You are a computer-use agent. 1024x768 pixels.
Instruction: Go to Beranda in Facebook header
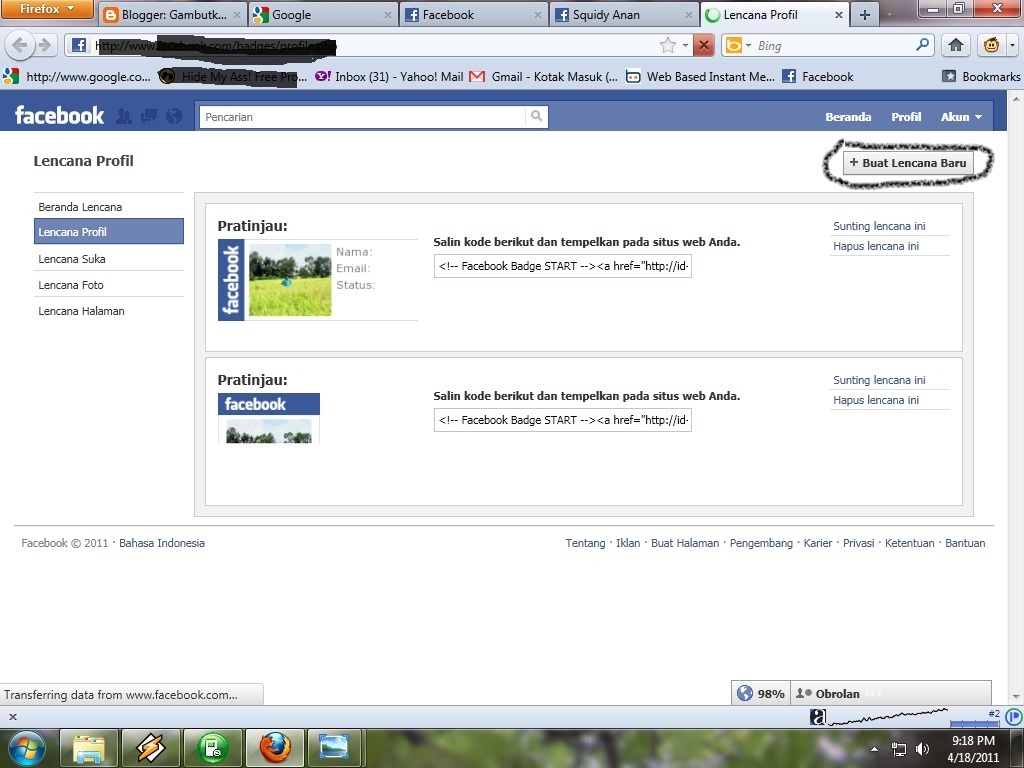848,117
